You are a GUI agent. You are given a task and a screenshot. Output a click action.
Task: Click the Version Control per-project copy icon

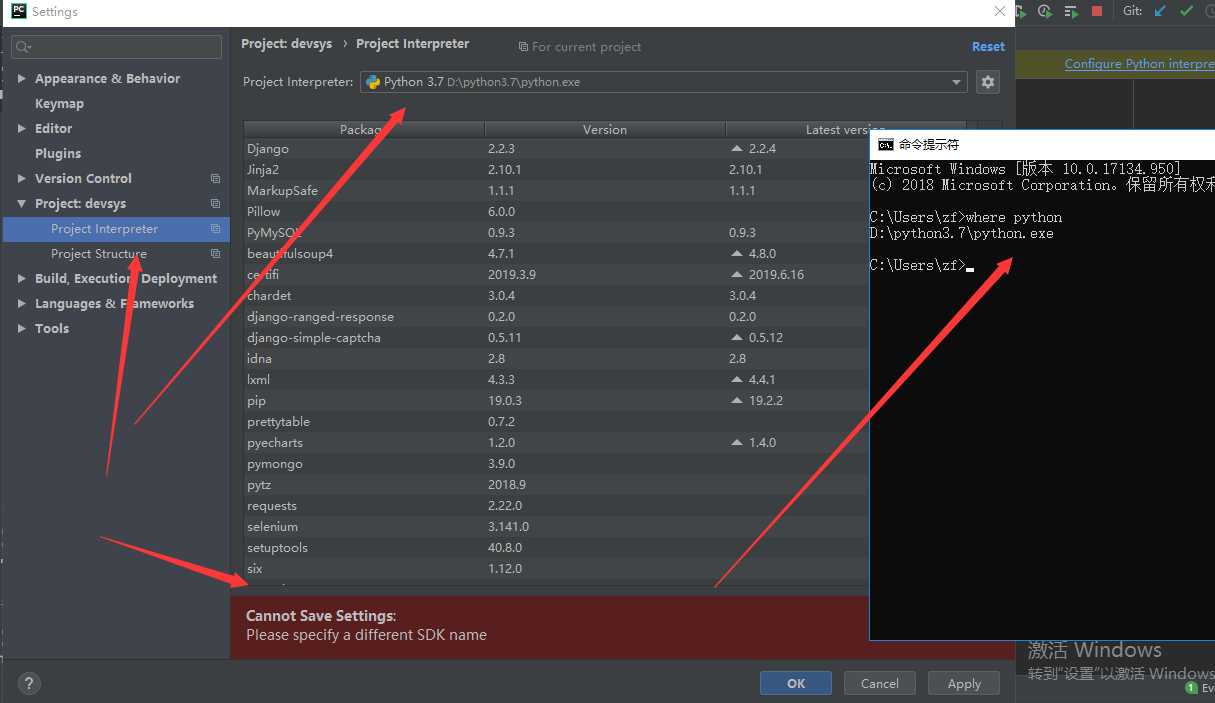[x=215, y=179]
